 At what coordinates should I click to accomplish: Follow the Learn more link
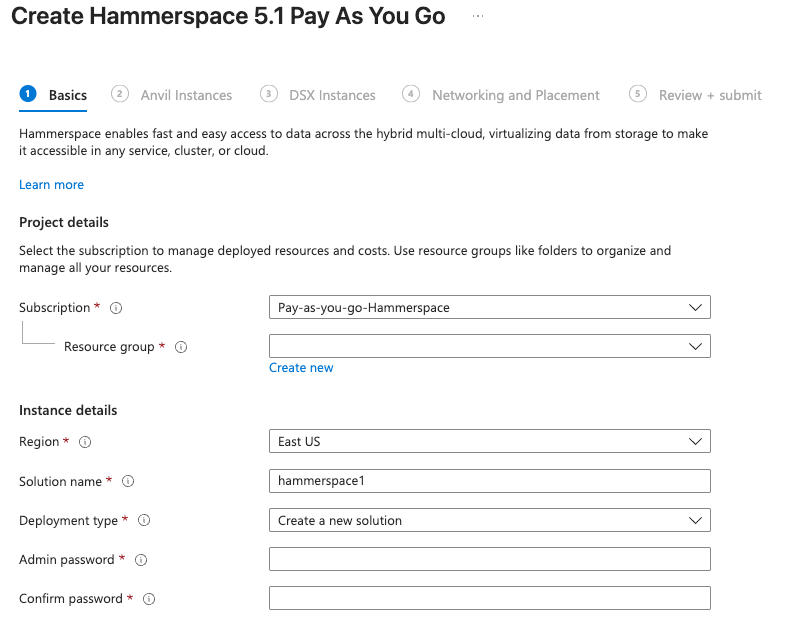pos(51,185)
